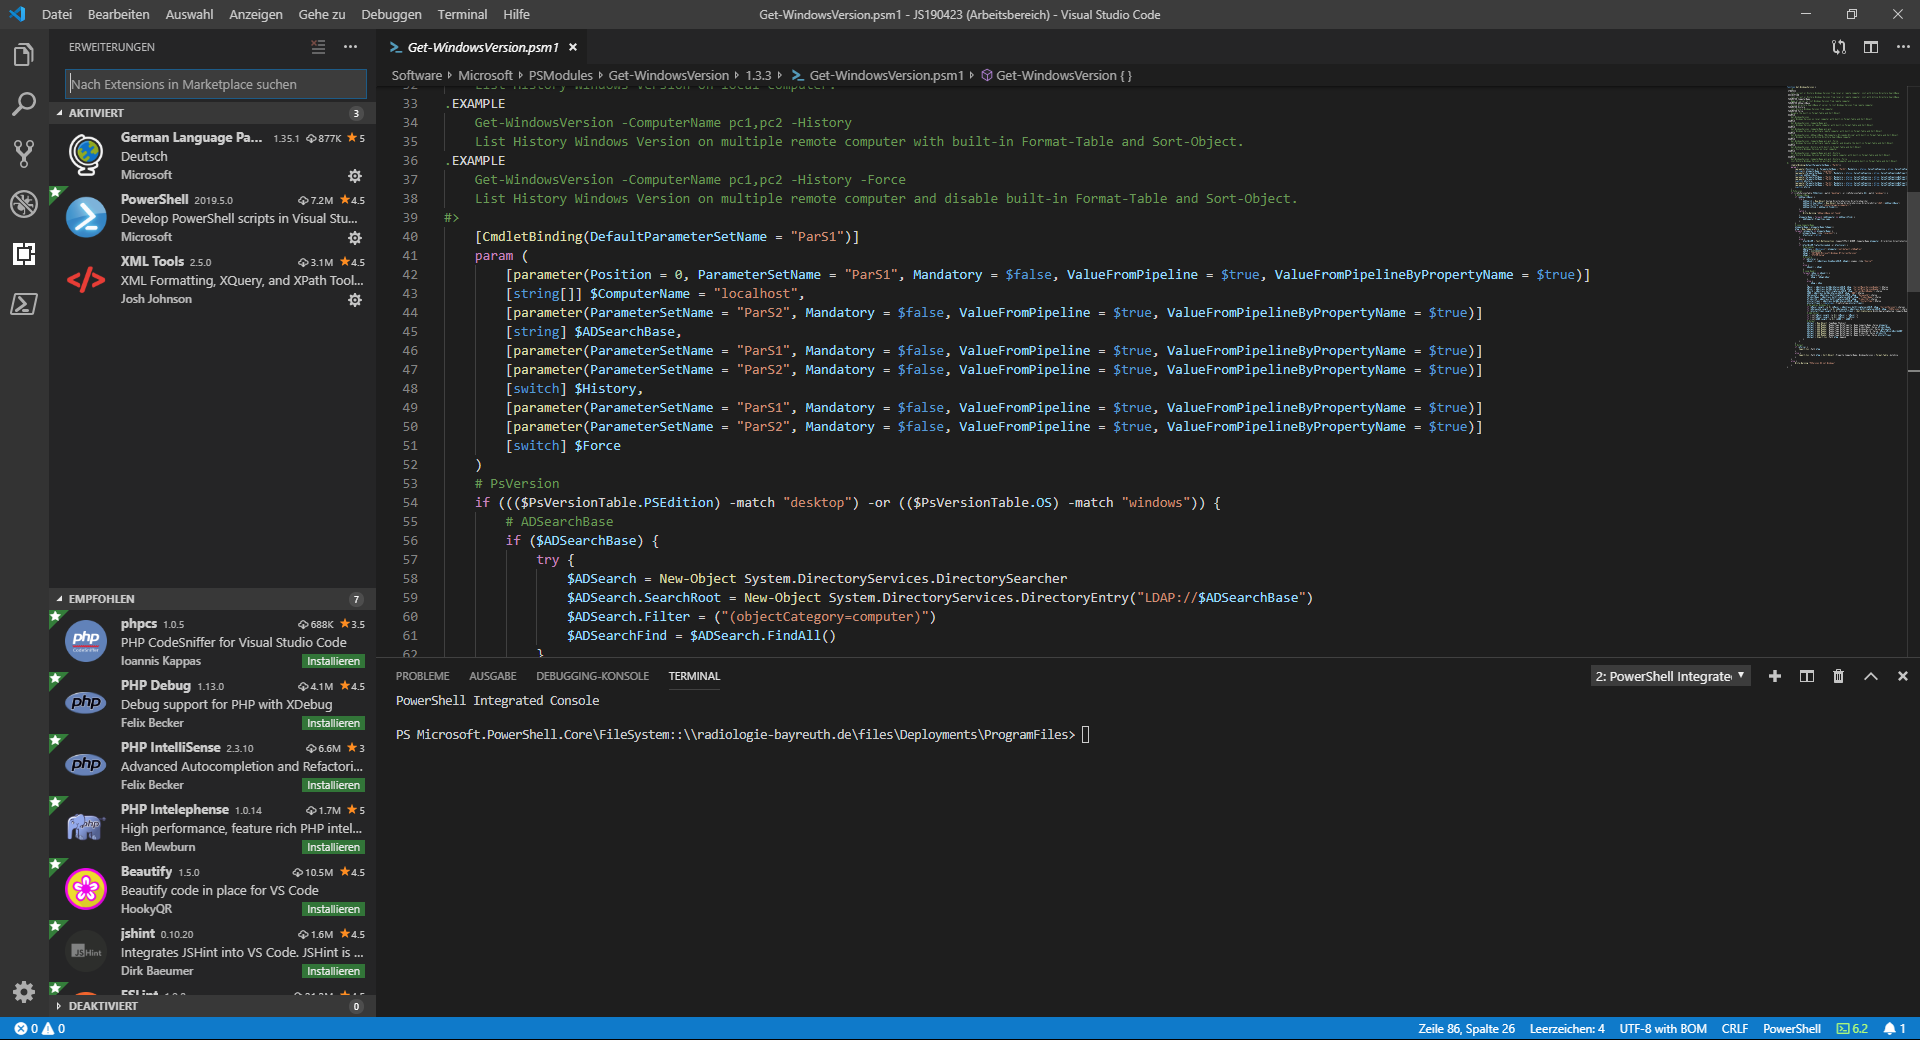The width and height of the screenshot is (1920, 1040).
Task: Expand the DEAKTIVIERT section
Action: (x=212, y=1006)
